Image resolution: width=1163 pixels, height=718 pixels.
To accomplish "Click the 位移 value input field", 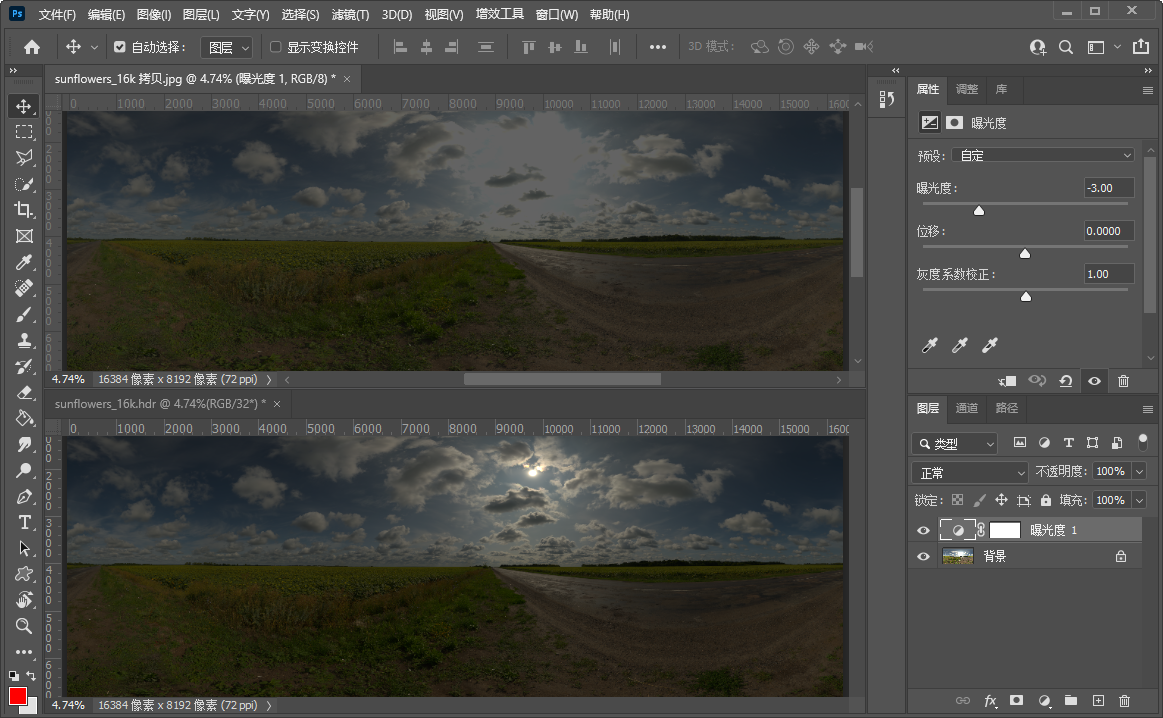I will coord(1109,231).
